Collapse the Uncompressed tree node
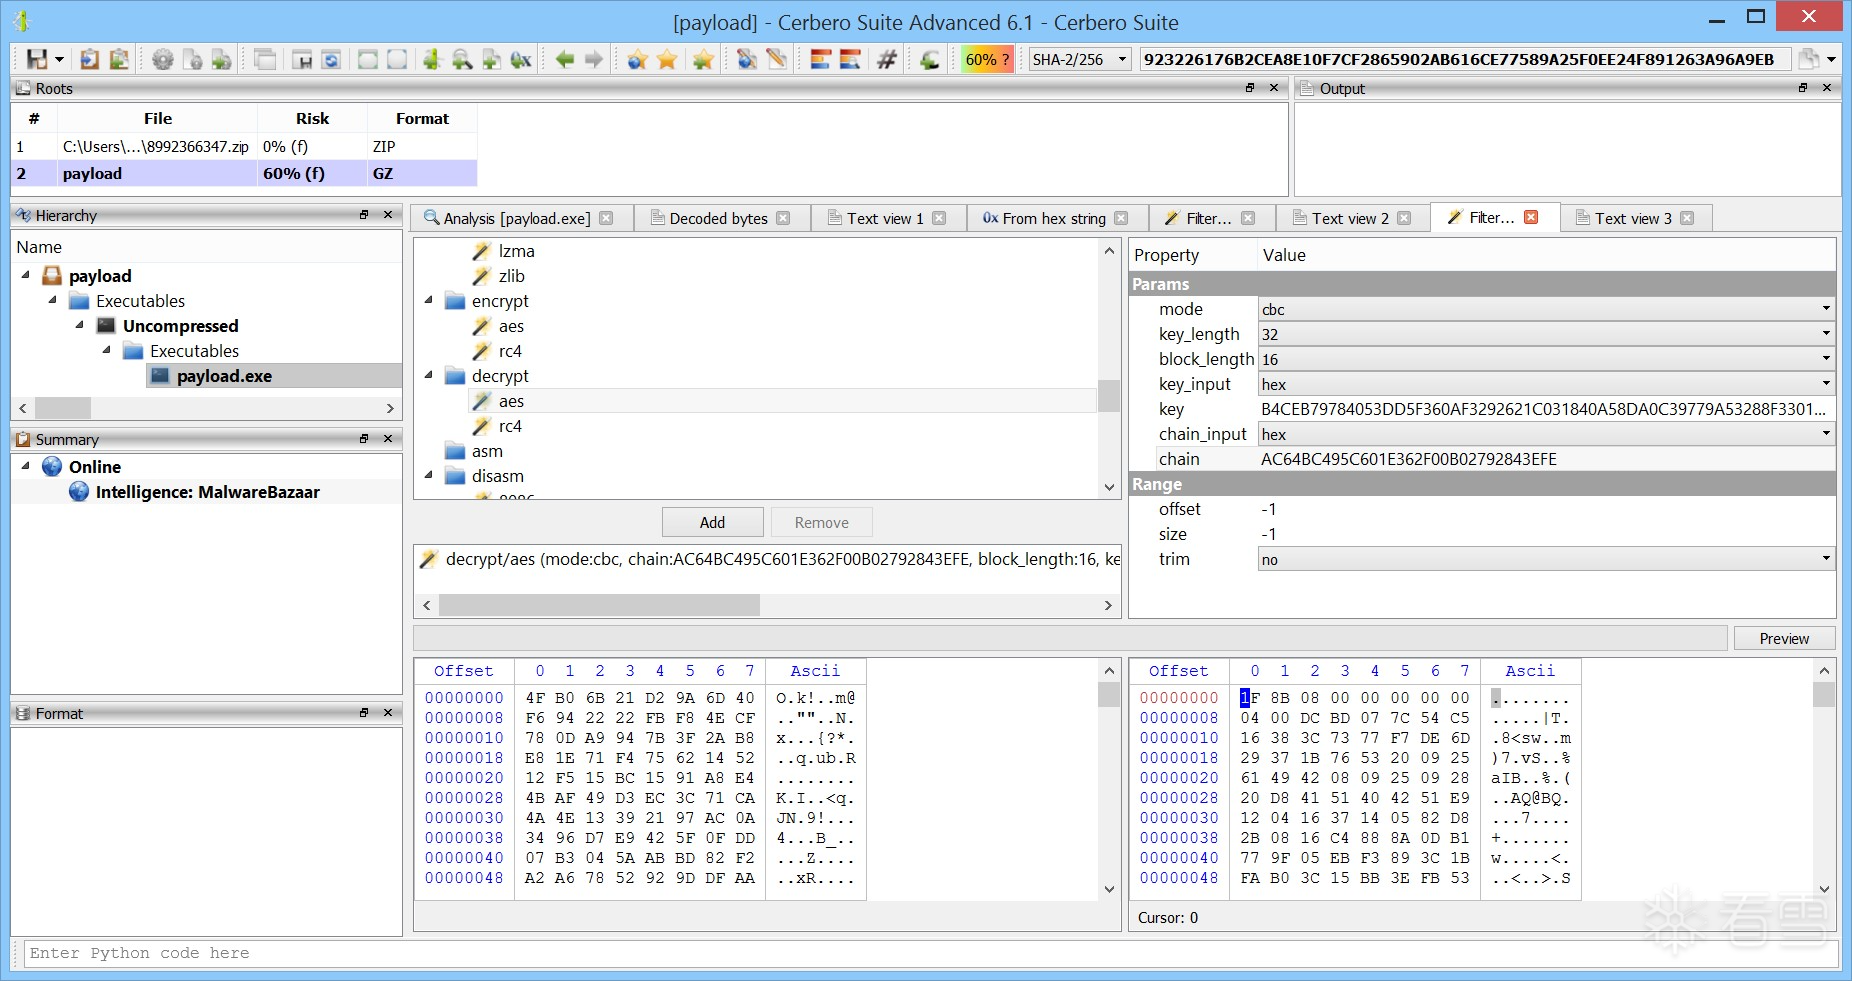The image size is (1852, 981). pyautogui.click(x=79, y=325)
